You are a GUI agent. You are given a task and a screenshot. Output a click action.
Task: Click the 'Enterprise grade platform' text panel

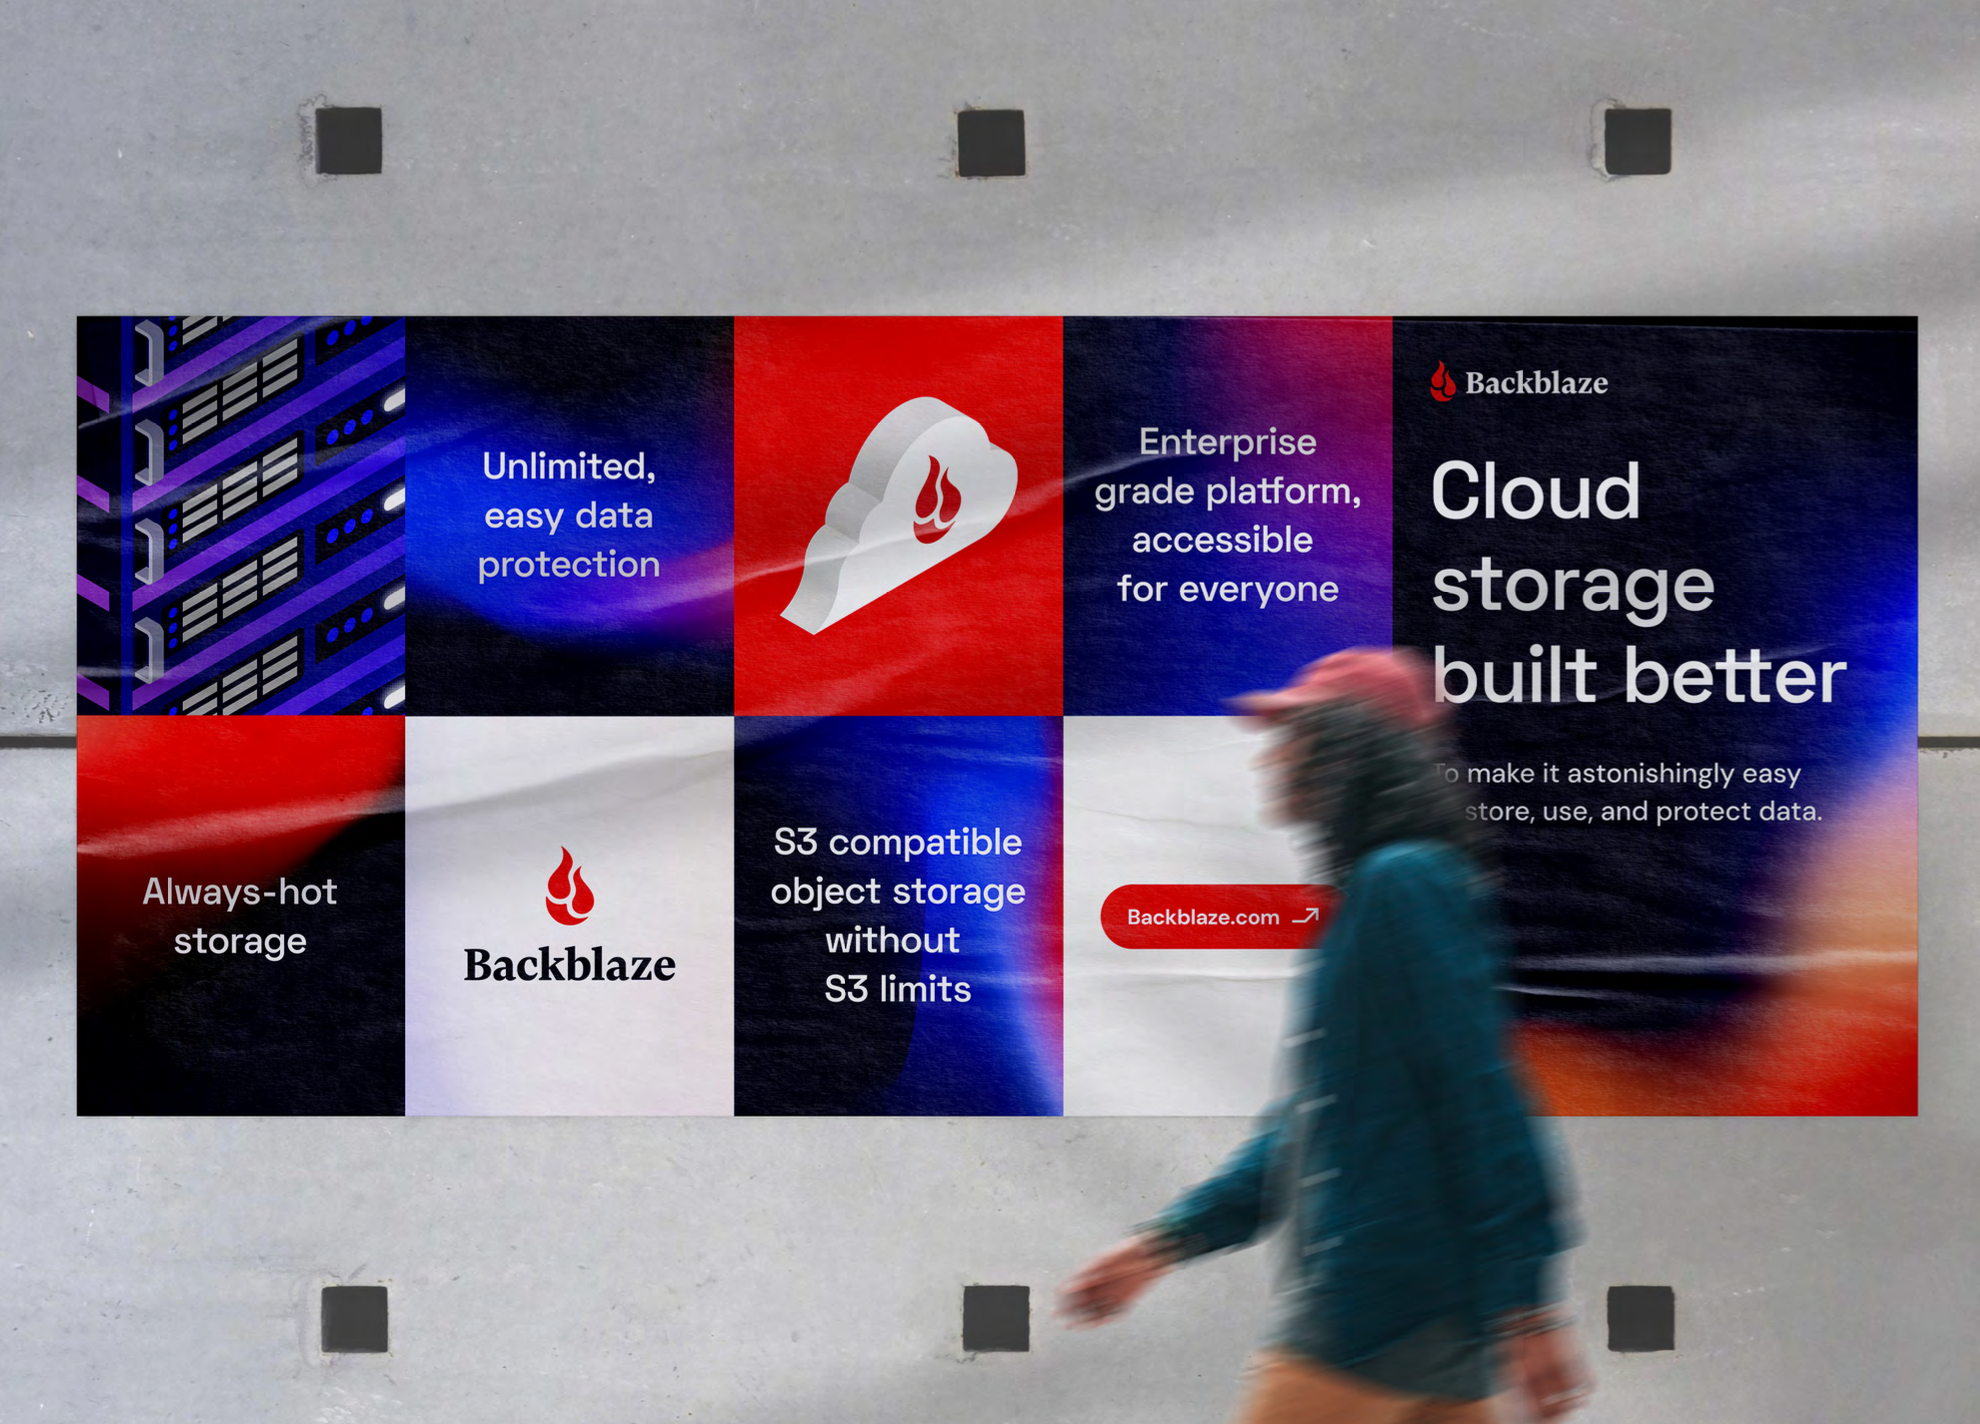point(1227,515)
